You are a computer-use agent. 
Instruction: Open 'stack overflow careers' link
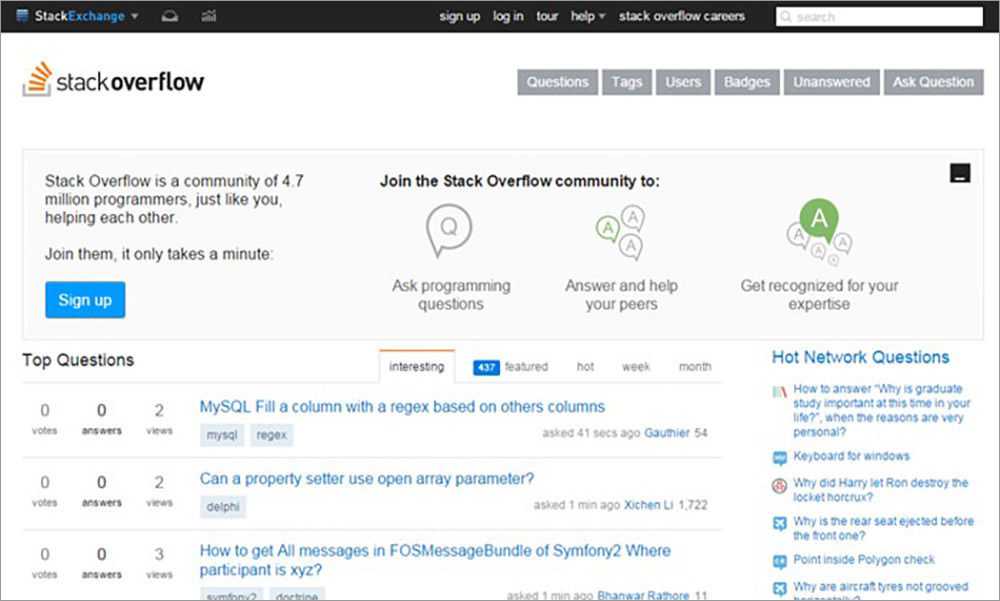coord(682,17)
